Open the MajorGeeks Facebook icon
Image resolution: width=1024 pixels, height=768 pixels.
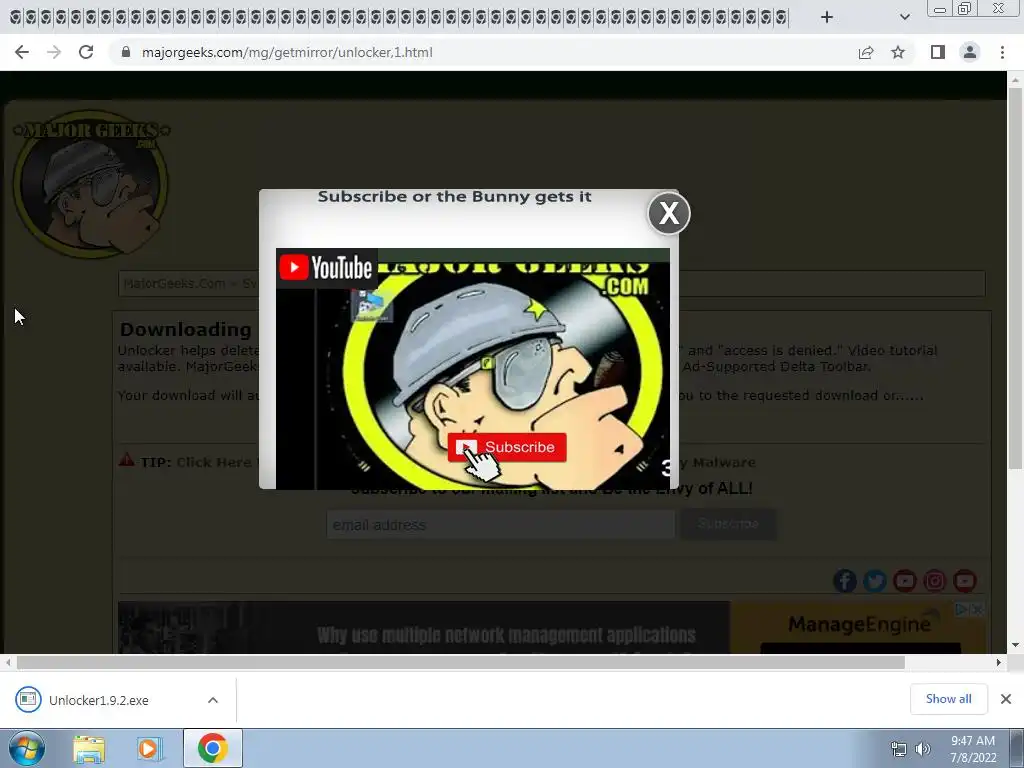click(x=844, y=581)
